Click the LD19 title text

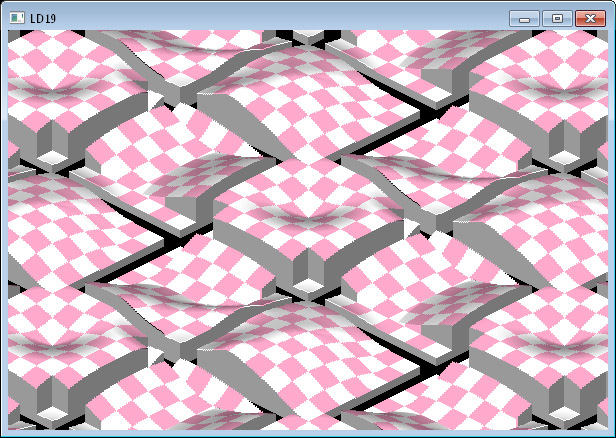[43, 18]
